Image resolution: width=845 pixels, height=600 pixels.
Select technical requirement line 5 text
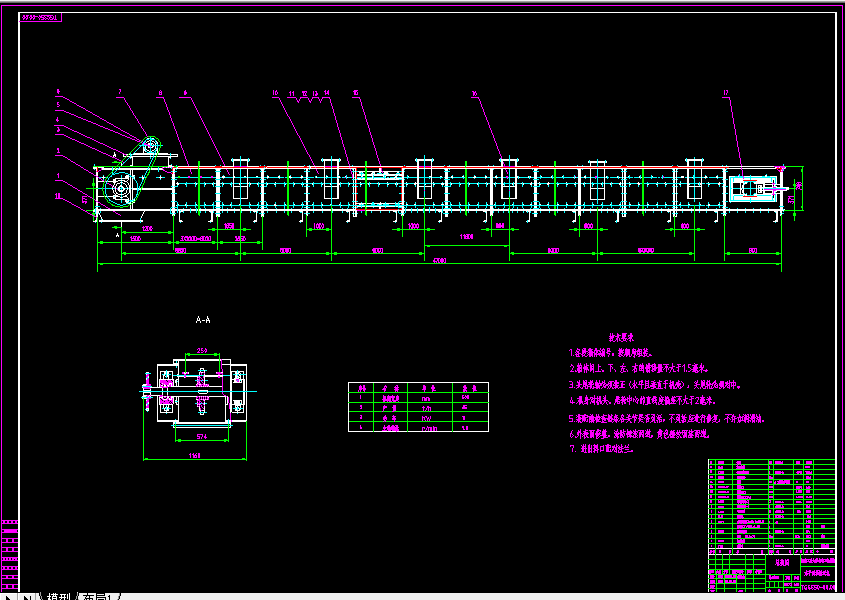click(667, 418)
